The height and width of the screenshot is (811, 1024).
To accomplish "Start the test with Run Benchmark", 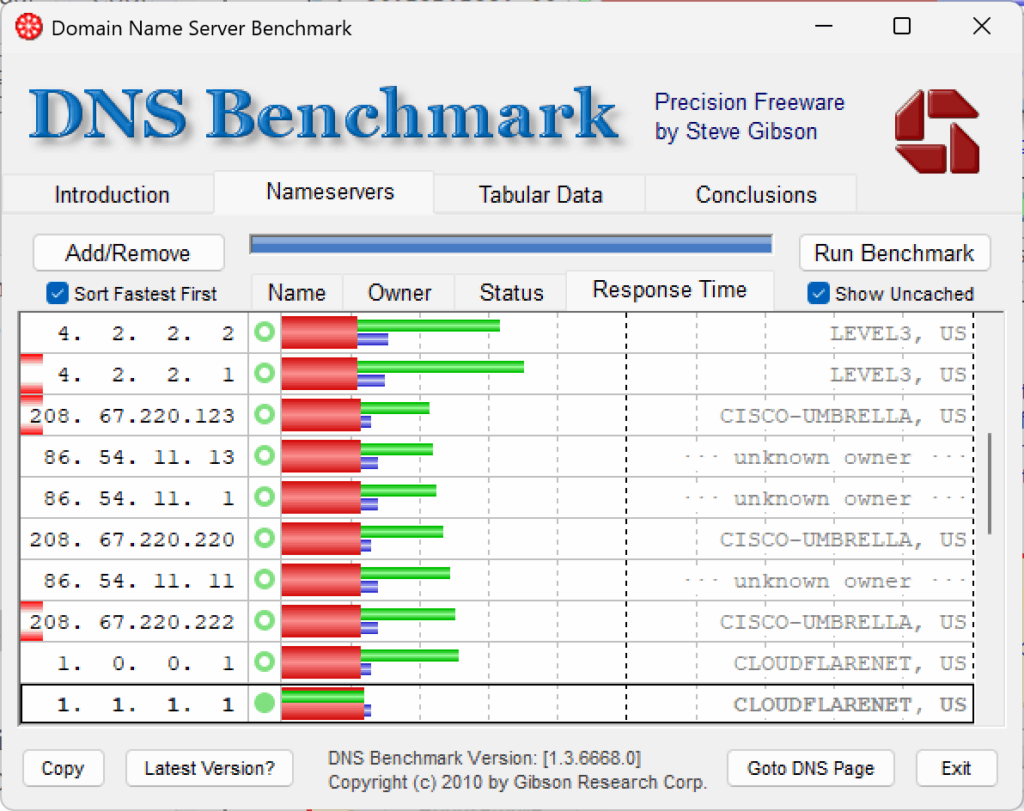I will 894,253.
